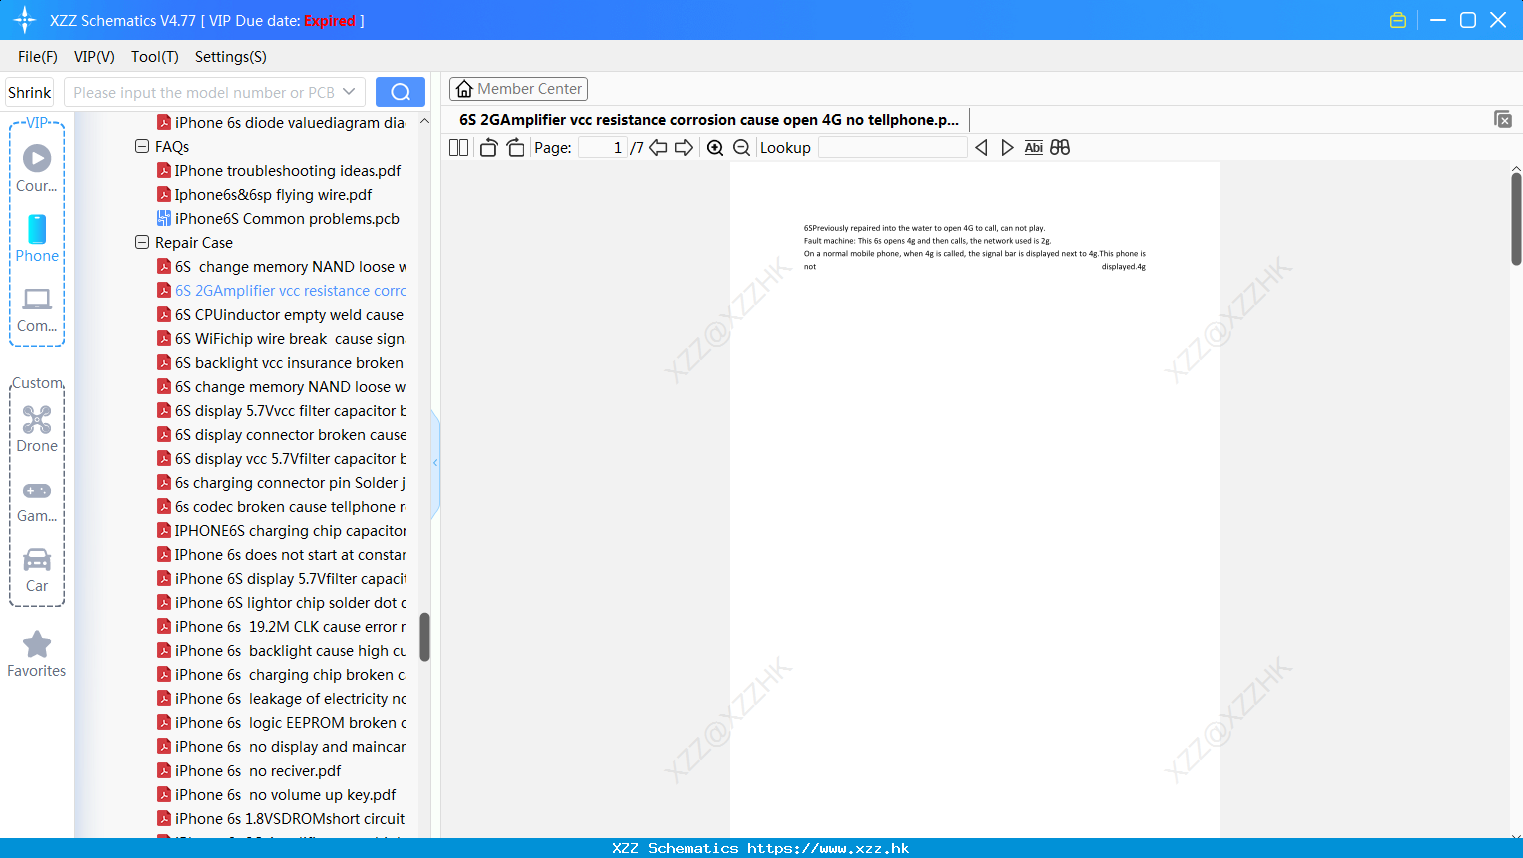
Task: Open 6S display connector broken case
Action: pos(282,435)
